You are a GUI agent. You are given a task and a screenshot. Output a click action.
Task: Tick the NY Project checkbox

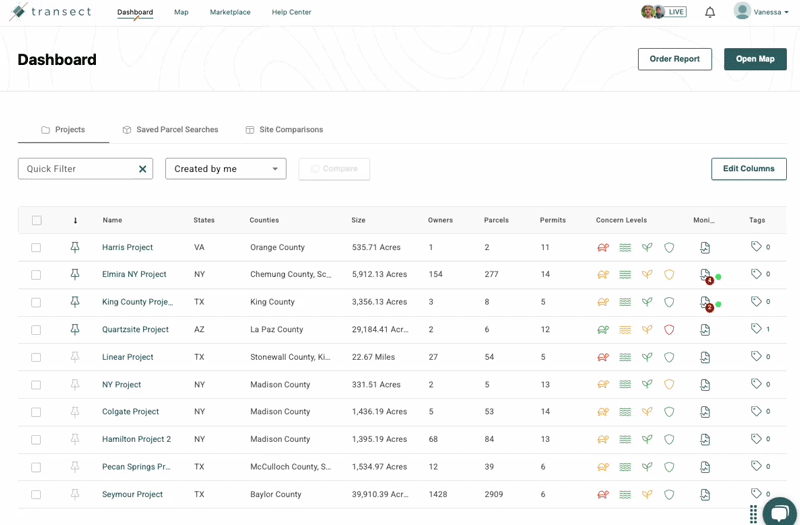click(x=36, y=385)
